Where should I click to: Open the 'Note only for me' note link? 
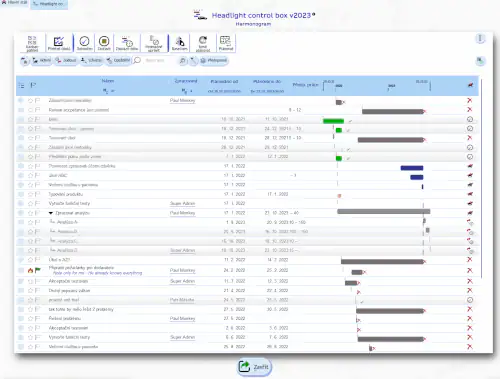point(97,273)
